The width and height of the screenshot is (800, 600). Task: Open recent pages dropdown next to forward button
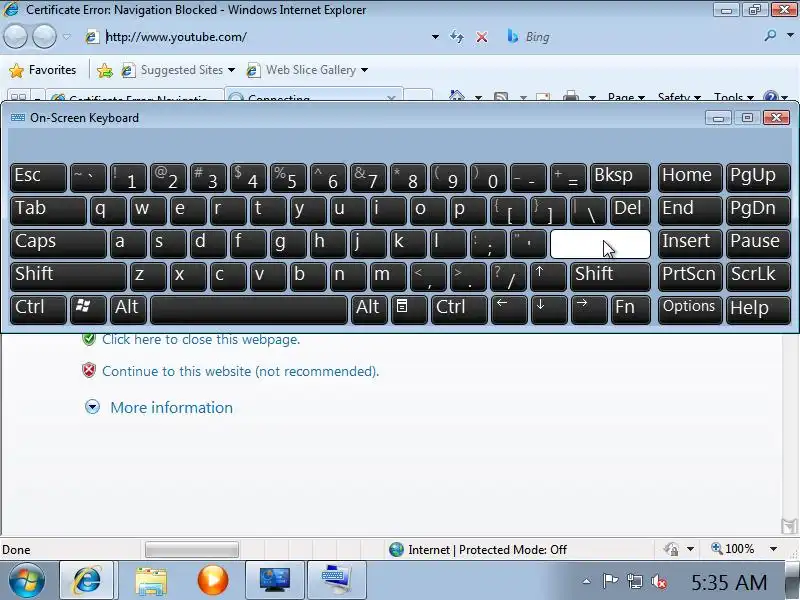pos(66,37)
